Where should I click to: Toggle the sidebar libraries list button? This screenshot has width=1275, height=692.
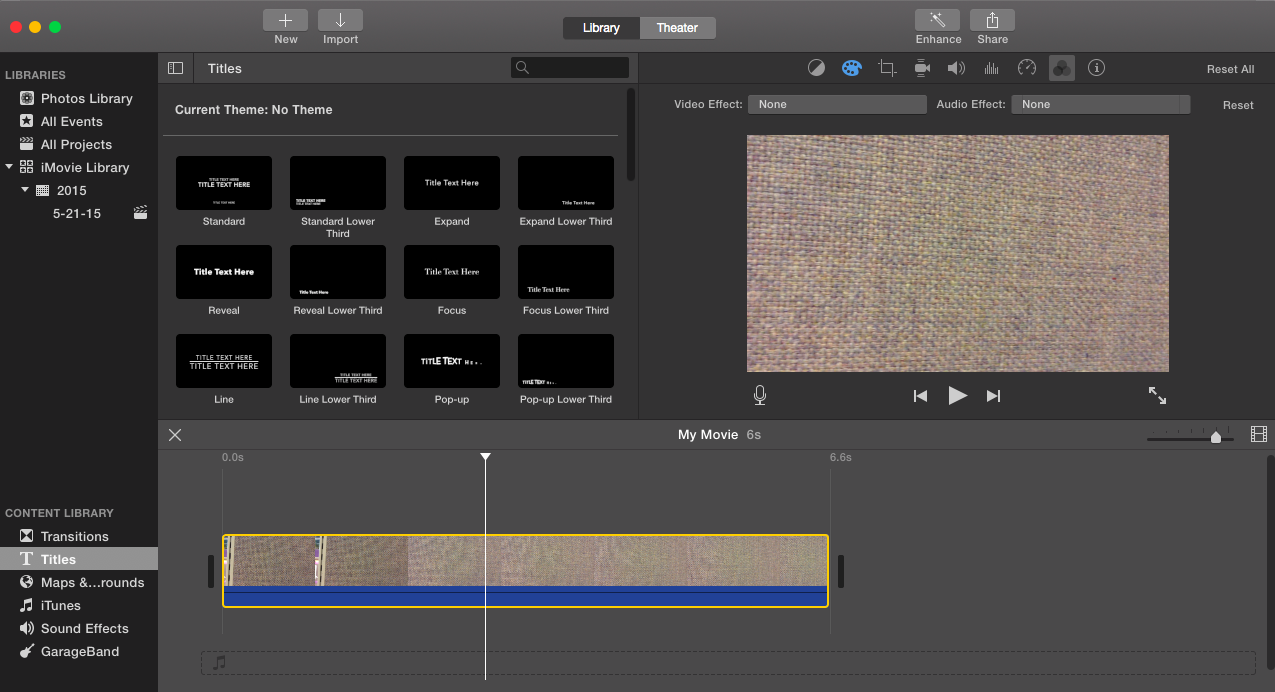point(176,68)
